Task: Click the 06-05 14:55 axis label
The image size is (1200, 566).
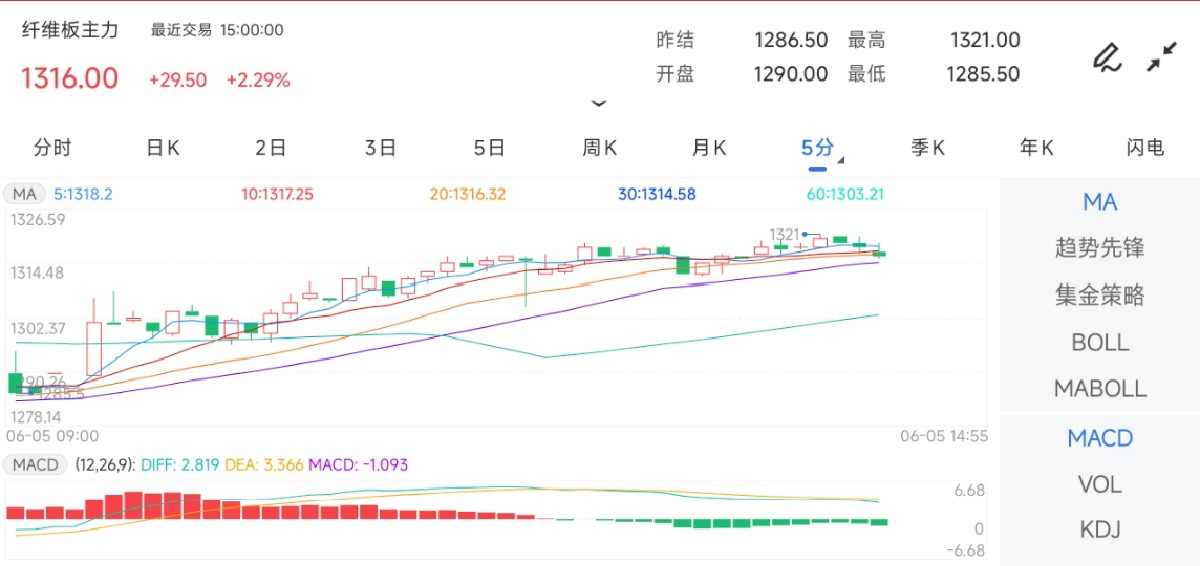Action: [944, 436]
